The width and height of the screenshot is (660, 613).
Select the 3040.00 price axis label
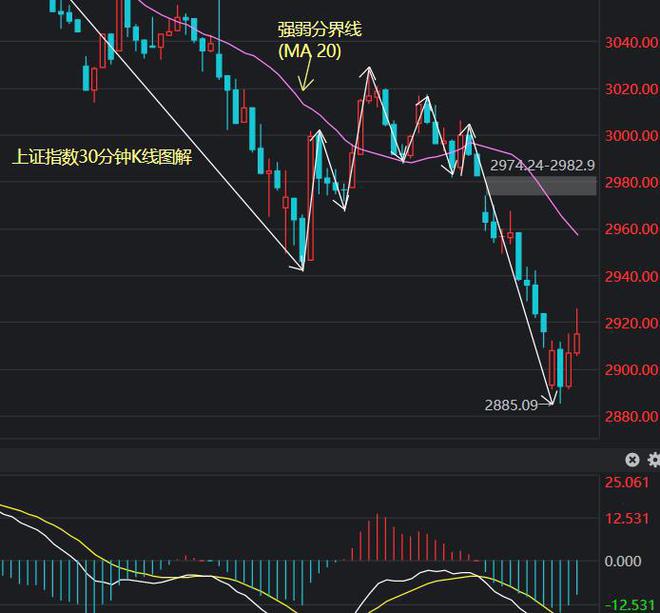(x=631, y=42)
